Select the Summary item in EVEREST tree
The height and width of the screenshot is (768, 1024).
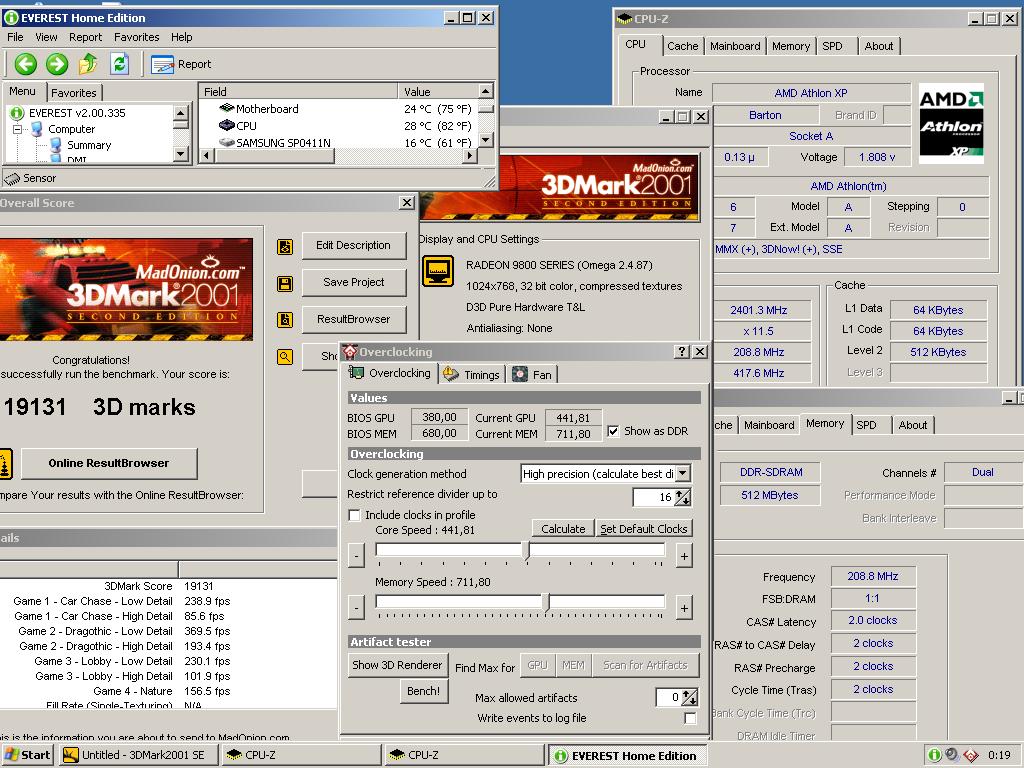[x=89, y=145]
